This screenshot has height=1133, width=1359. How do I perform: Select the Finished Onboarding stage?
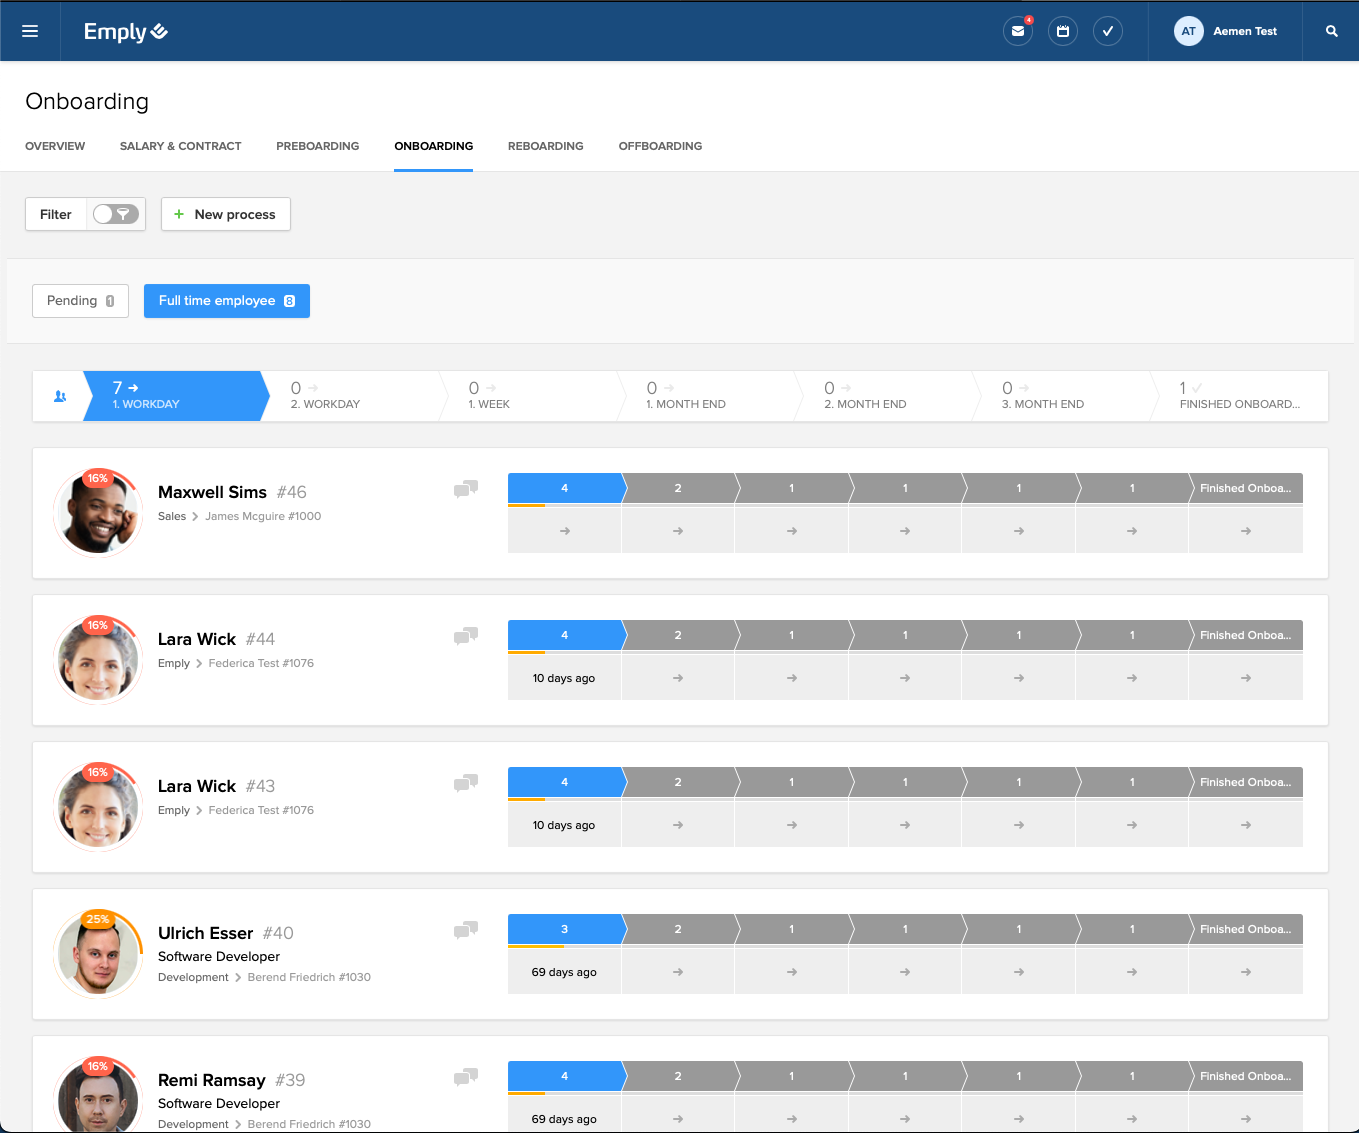[x=1239, y=397]
